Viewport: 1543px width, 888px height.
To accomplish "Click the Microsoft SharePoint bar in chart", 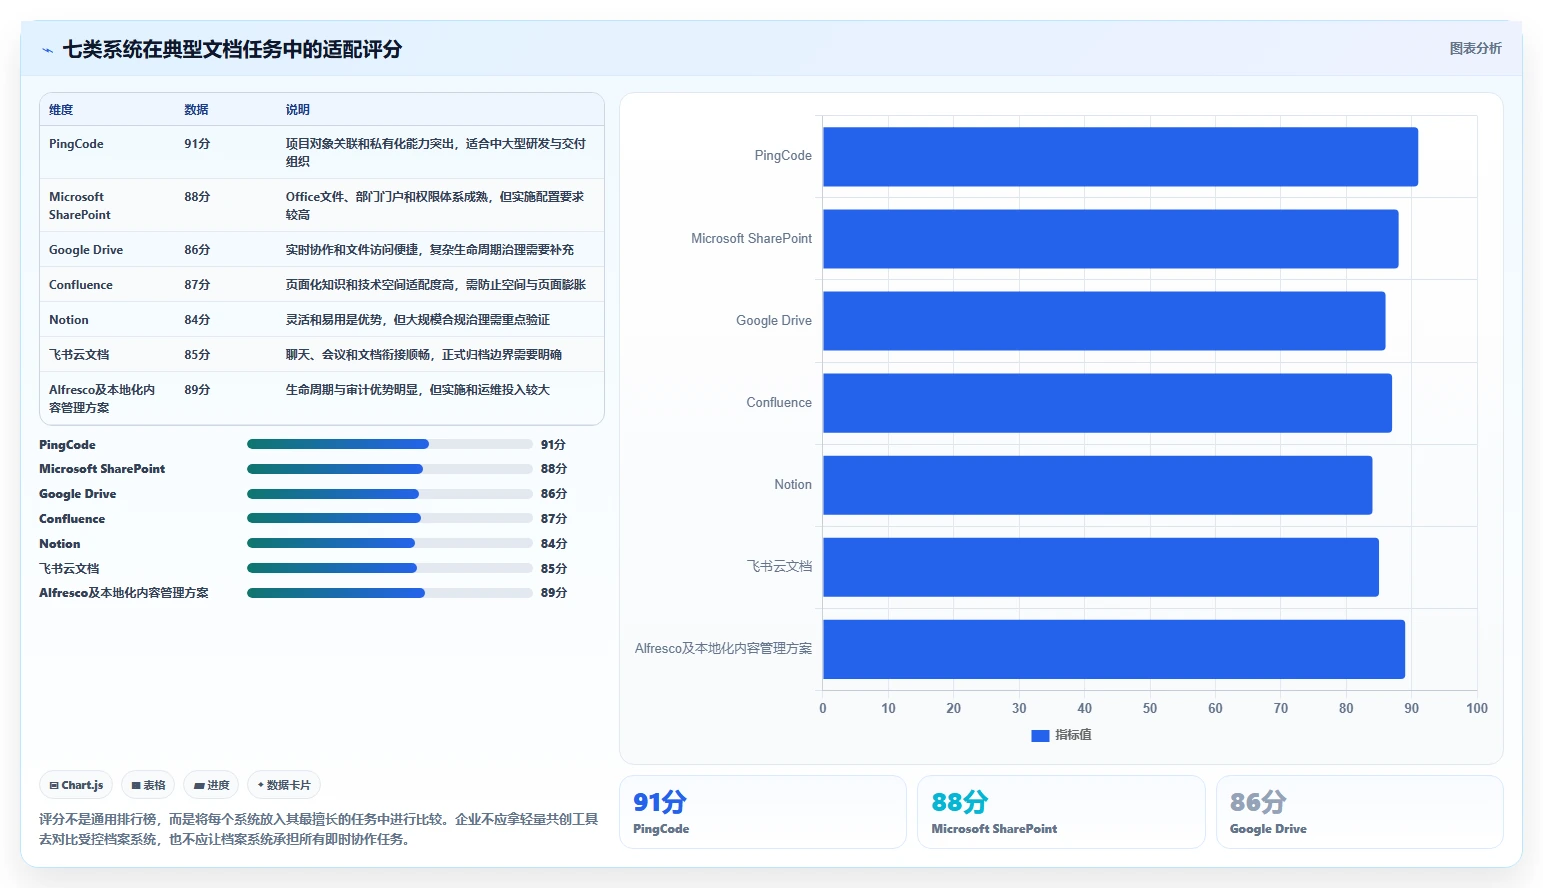I will [1110, 239].
